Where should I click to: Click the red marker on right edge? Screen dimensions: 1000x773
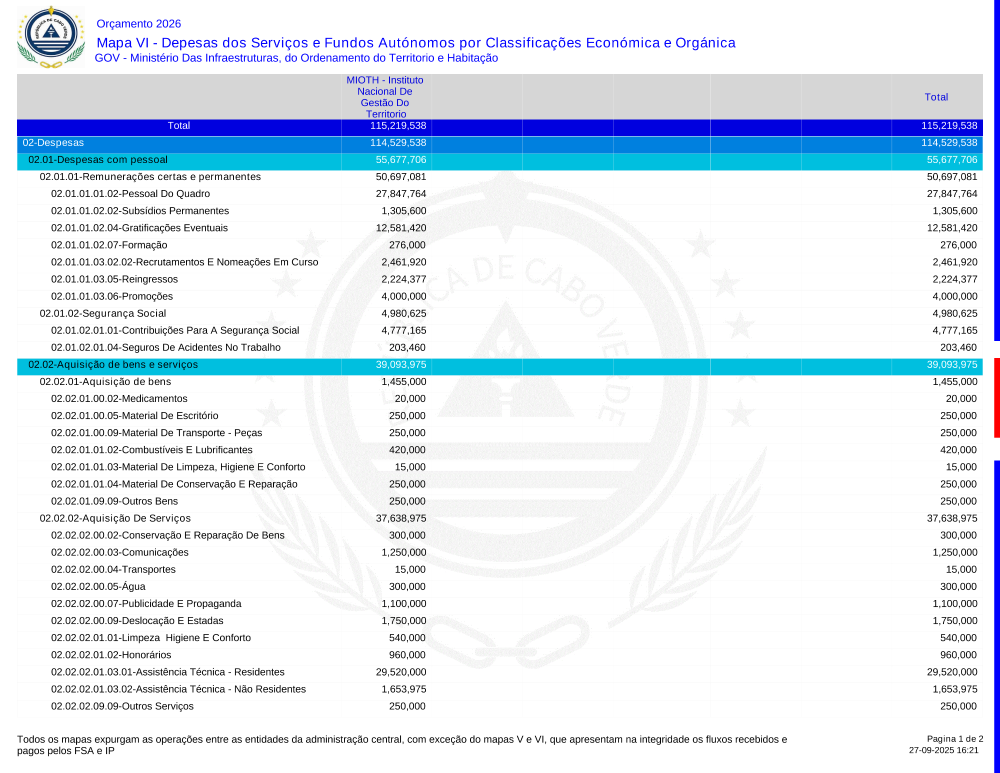996,397
